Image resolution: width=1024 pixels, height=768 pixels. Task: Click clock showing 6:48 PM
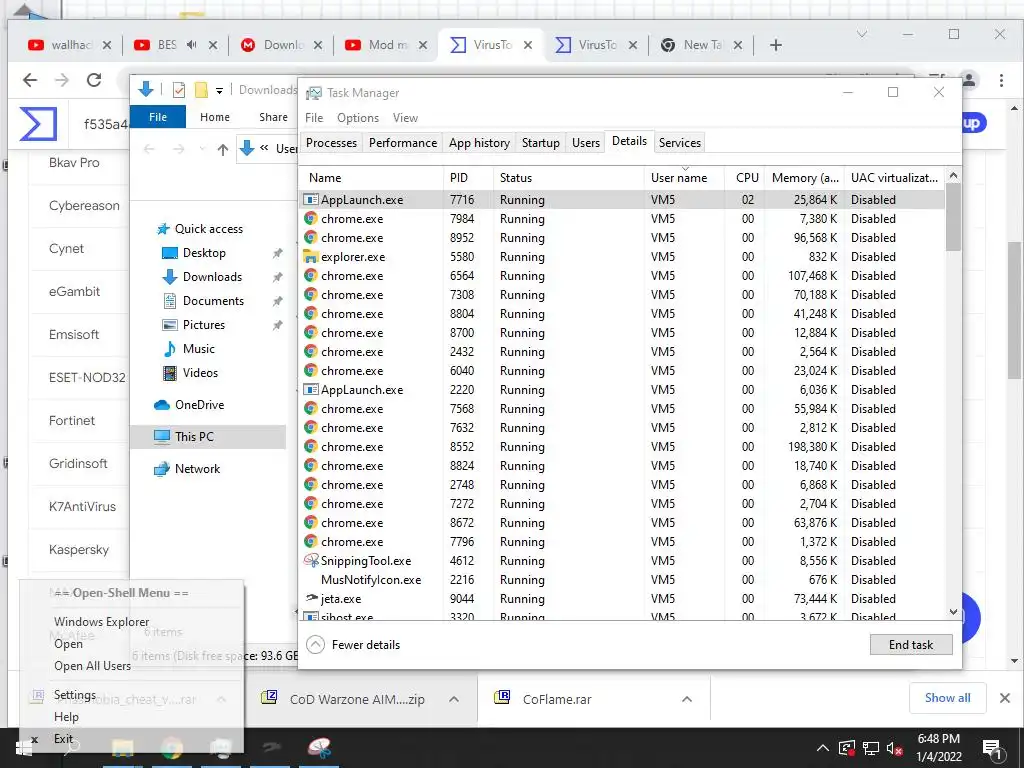[938, 739]
